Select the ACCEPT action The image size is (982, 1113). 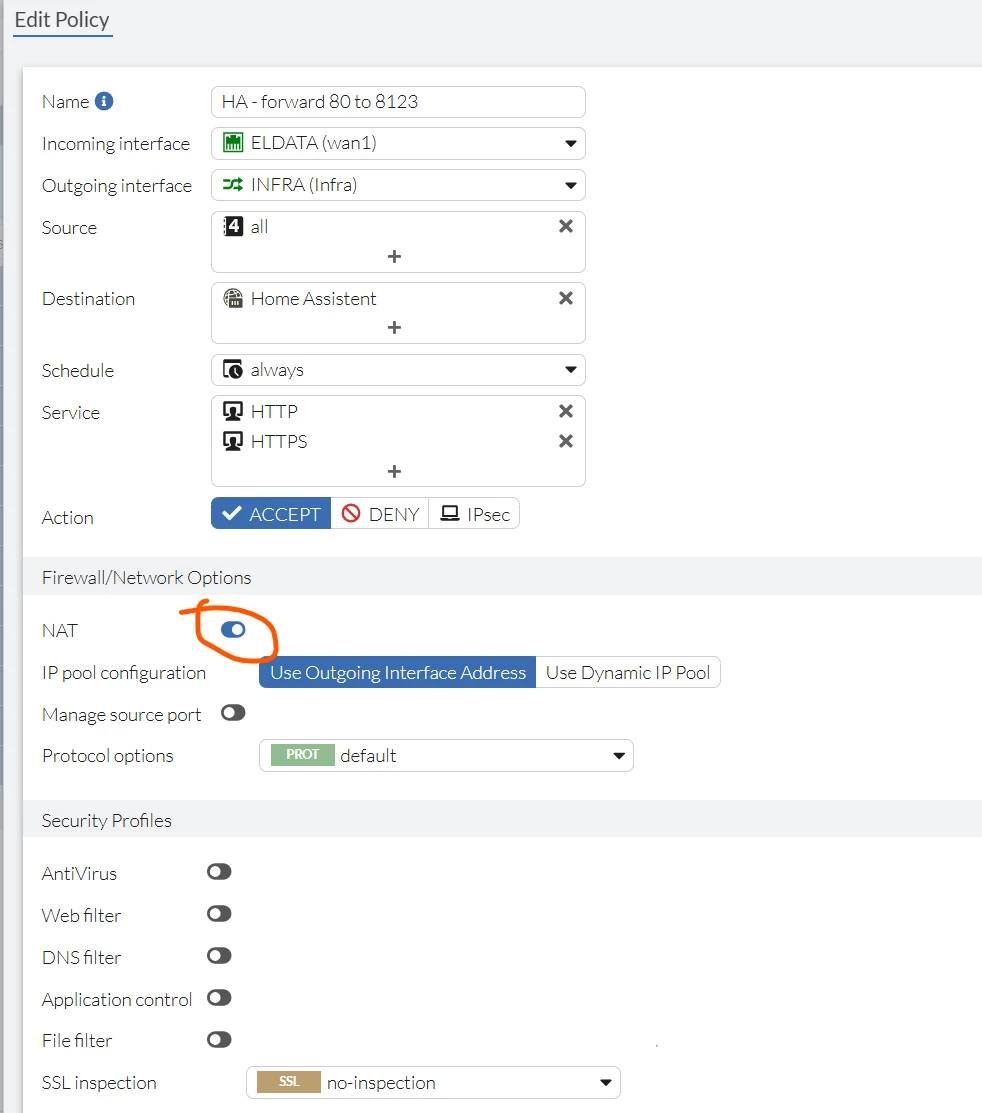coord(271,513)
